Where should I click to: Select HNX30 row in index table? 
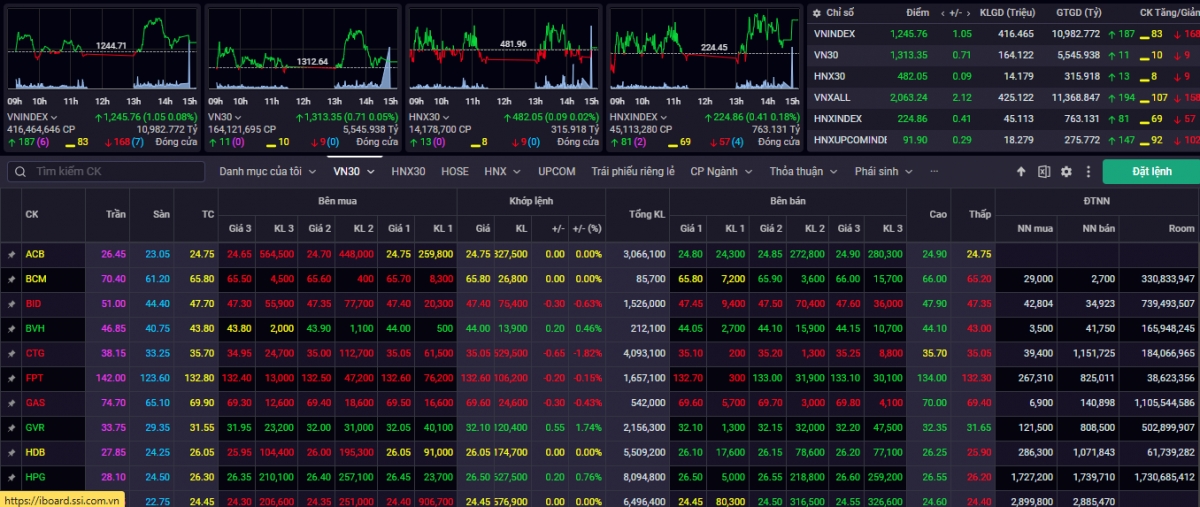[1003, 76]
